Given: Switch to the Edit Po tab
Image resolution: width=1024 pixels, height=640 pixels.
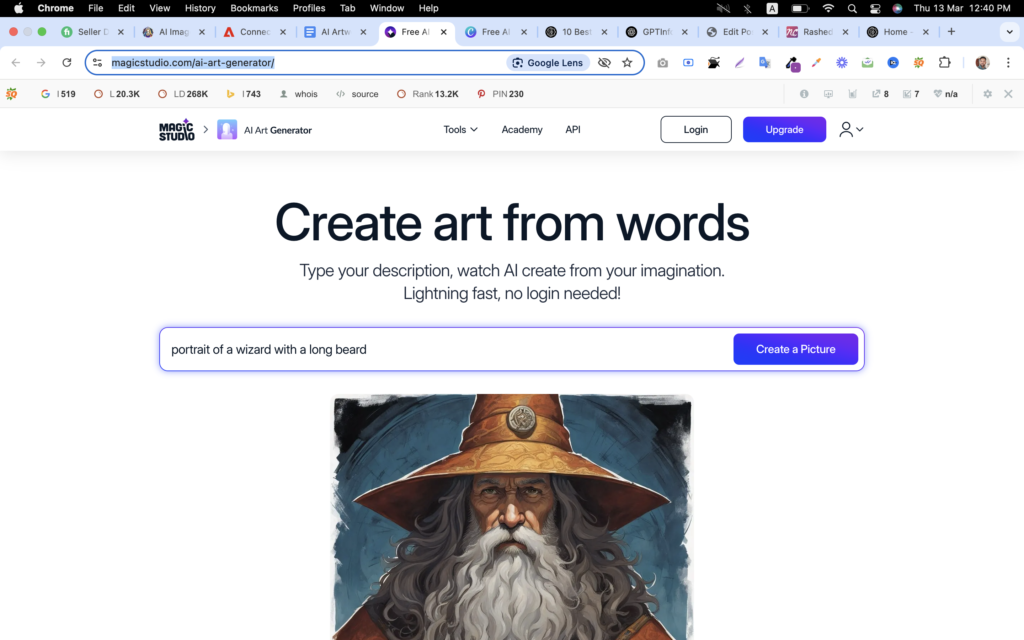Looking at the screenshot, I should (737, 31).
